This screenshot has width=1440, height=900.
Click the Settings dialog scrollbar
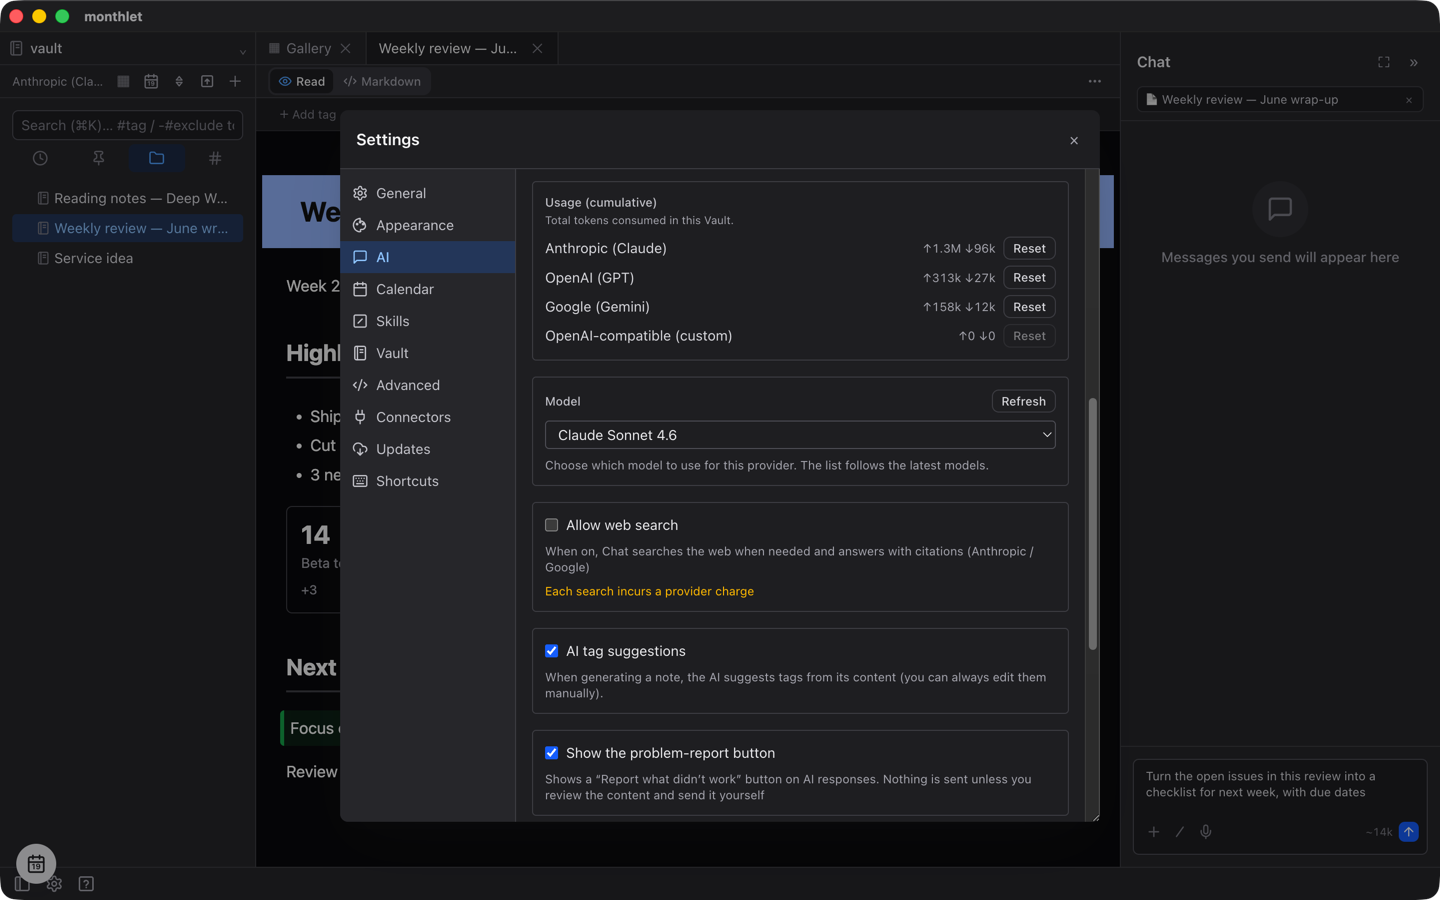1092,524
